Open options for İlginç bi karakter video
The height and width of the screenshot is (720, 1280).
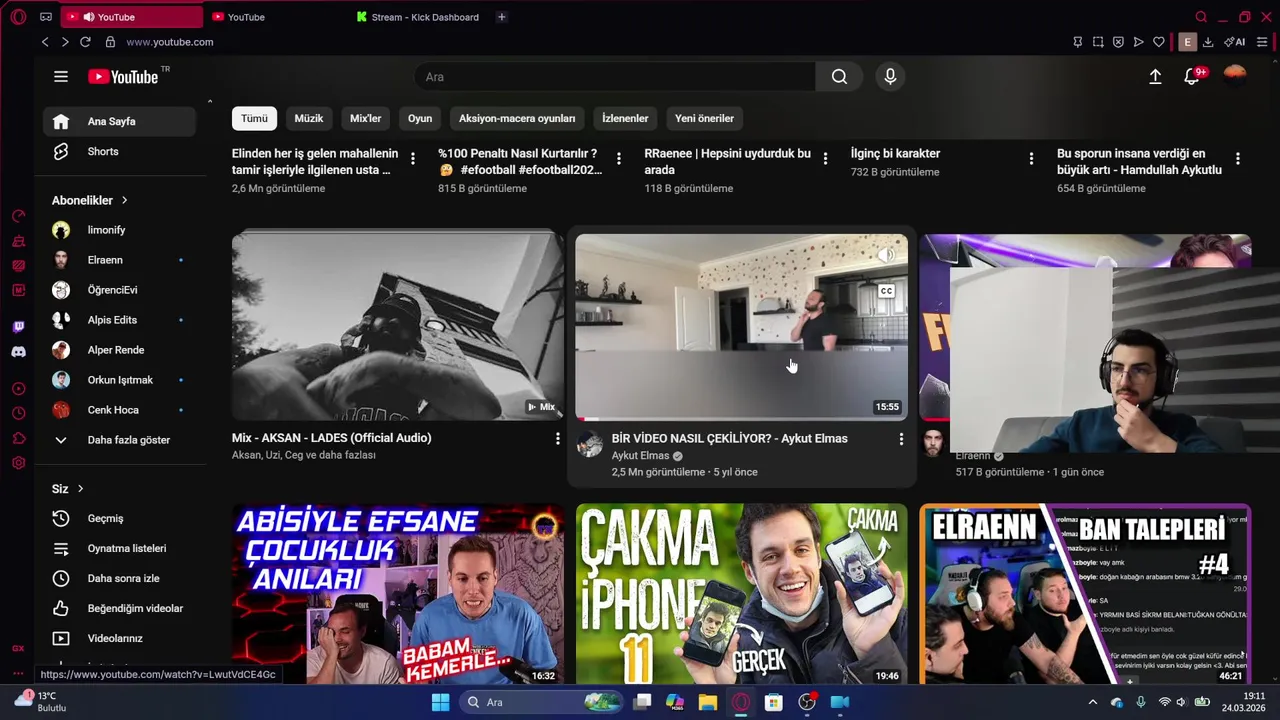[1031, 158]
